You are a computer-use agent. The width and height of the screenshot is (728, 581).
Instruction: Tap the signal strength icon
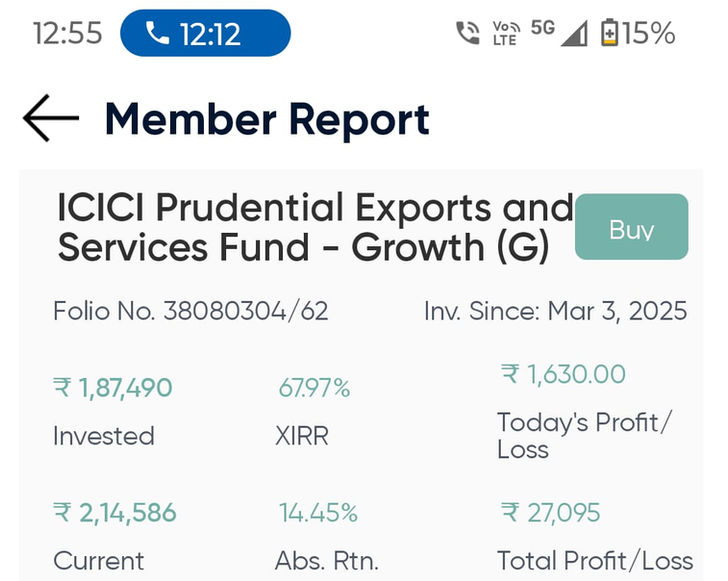574,33
